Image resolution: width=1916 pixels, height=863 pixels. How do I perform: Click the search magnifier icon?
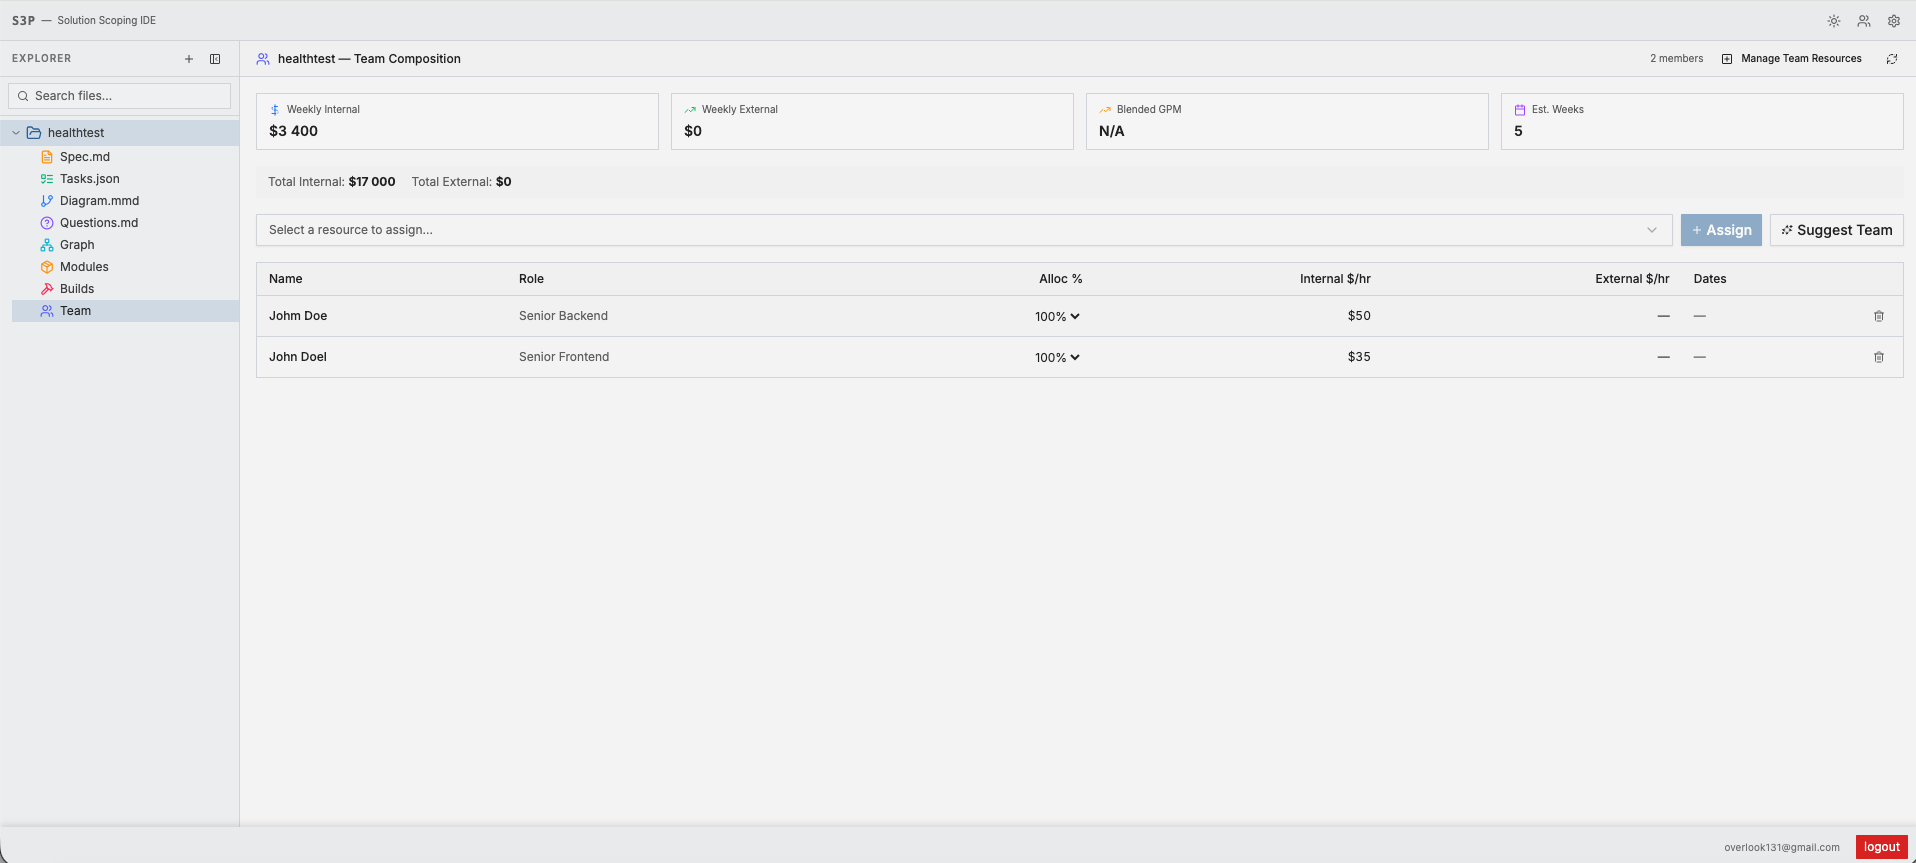coord(23,96)
